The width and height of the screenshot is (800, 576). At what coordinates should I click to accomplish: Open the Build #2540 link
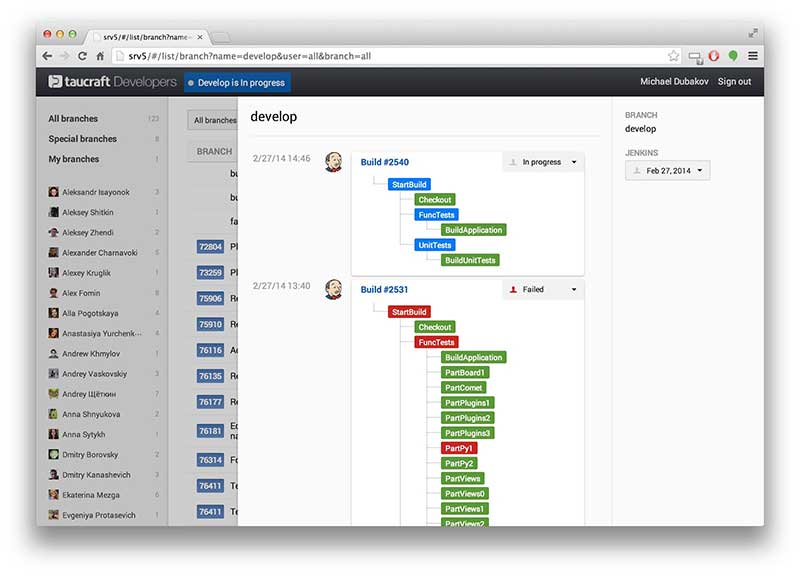coord(384,162)
